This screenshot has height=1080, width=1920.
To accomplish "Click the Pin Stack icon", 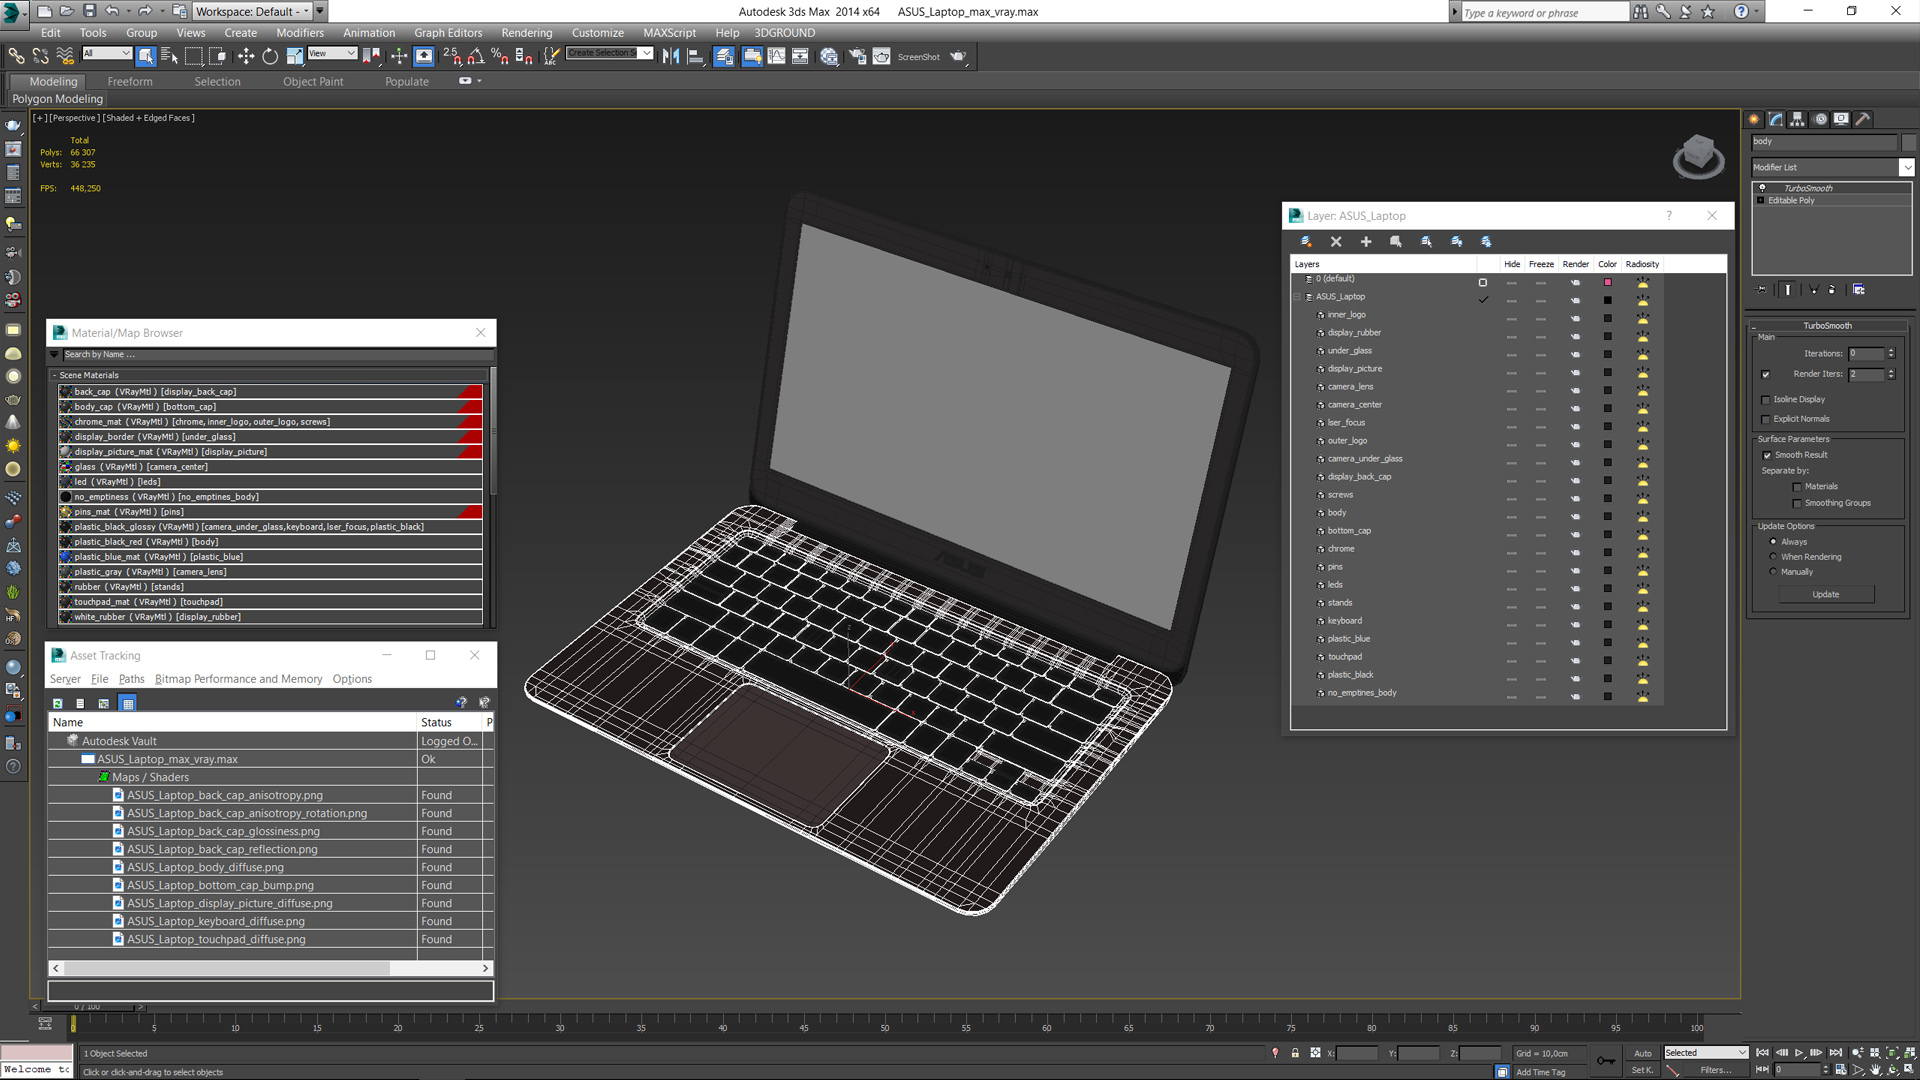I will [x=1761, y=289].
